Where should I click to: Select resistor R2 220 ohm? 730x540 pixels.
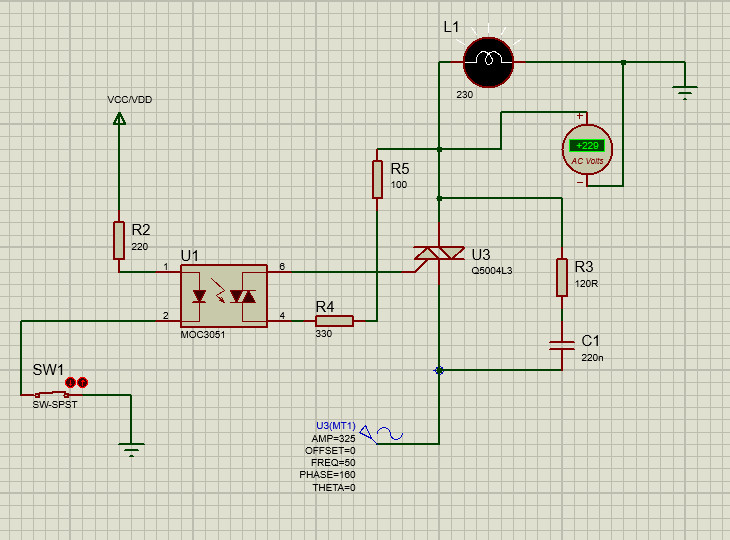[119, 240]
